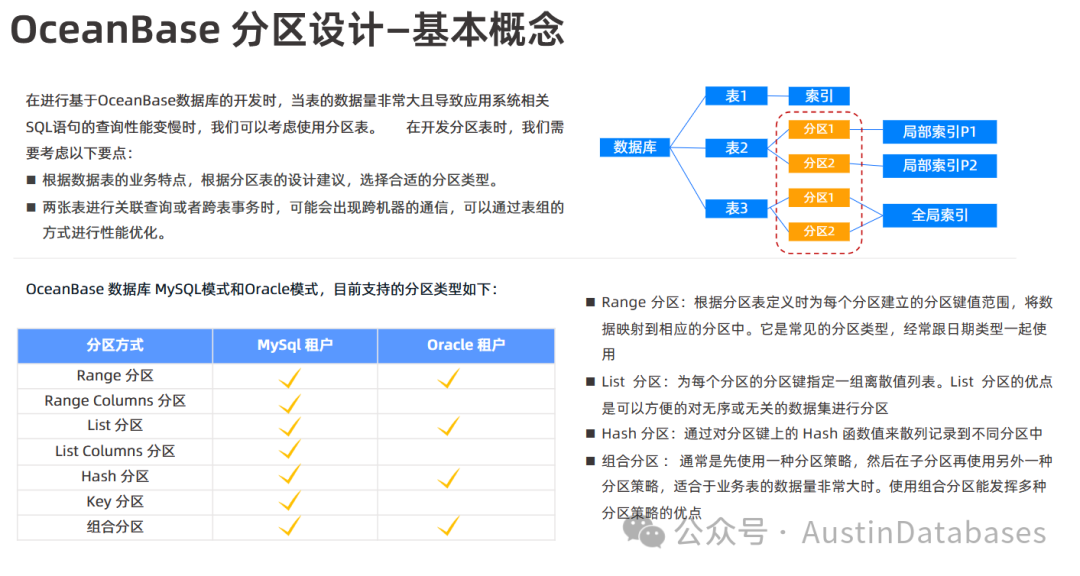Click the MySql checkmark for Key 分区
This screenshot has height=576, width=1080.
[290, 501]
